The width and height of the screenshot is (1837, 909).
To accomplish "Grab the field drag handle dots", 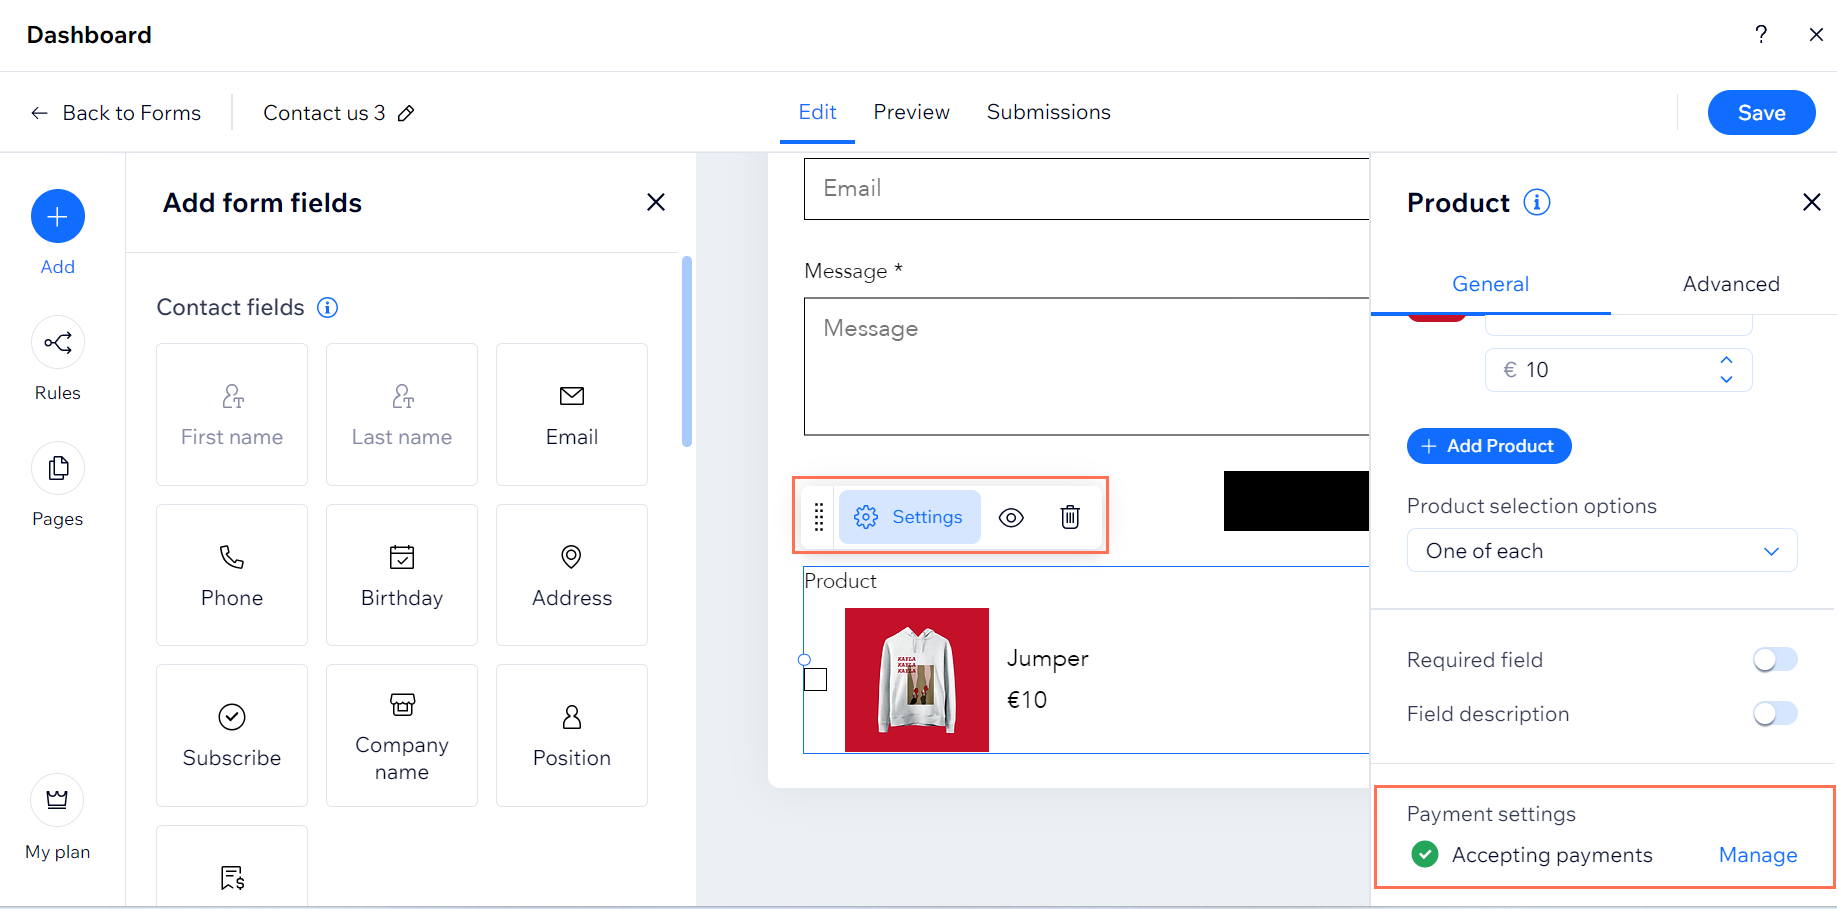I will 819,517.
